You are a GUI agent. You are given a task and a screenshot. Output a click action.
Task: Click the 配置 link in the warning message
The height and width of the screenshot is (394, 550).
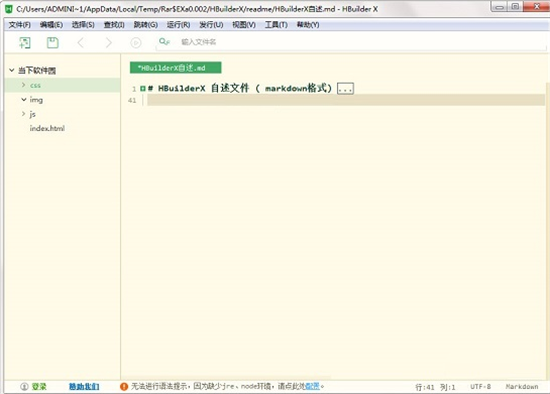coord(313,386)
